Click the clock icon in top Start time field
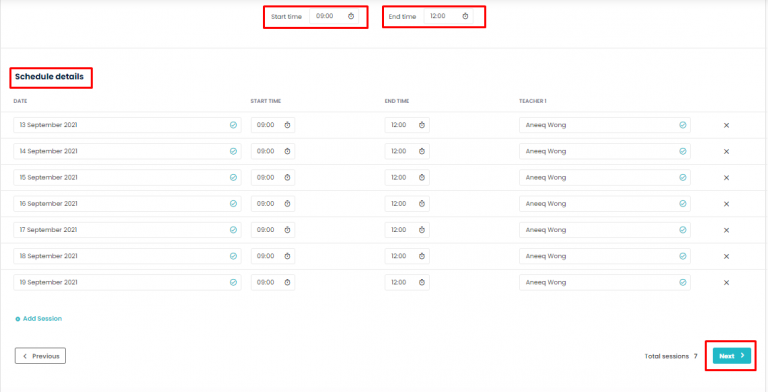The image size is (768, 392). 351,16
